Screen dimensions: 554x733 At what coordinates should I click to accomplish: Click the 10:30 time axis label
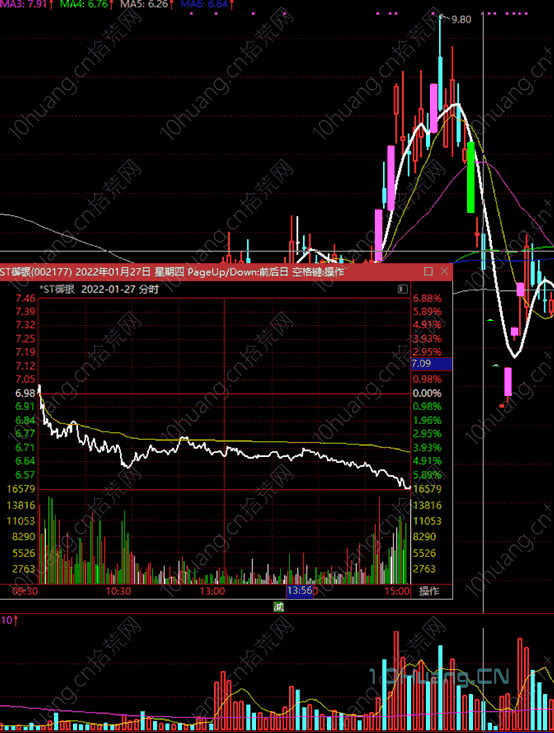click(x=118, y=591)
